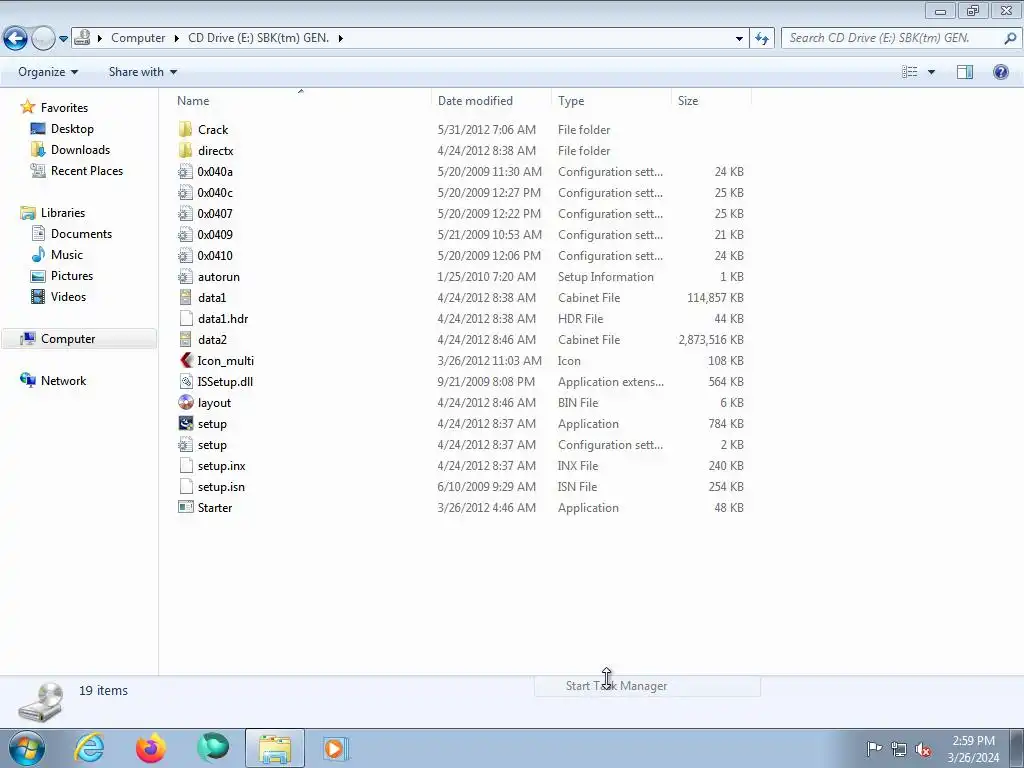Select the data1.hdr file icon
The width and height of the screenshot is (1024, 768).
point(185,319)
